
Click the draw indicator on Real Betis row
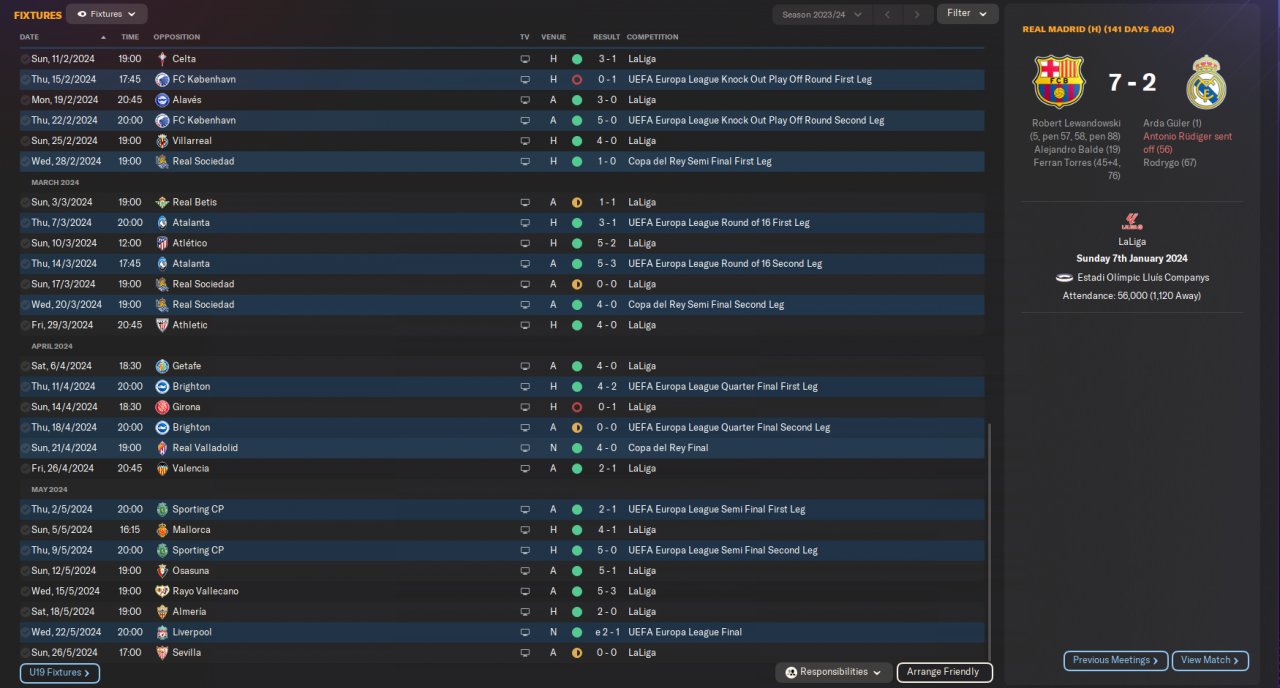pyautogui.click(x=577, y=202)
